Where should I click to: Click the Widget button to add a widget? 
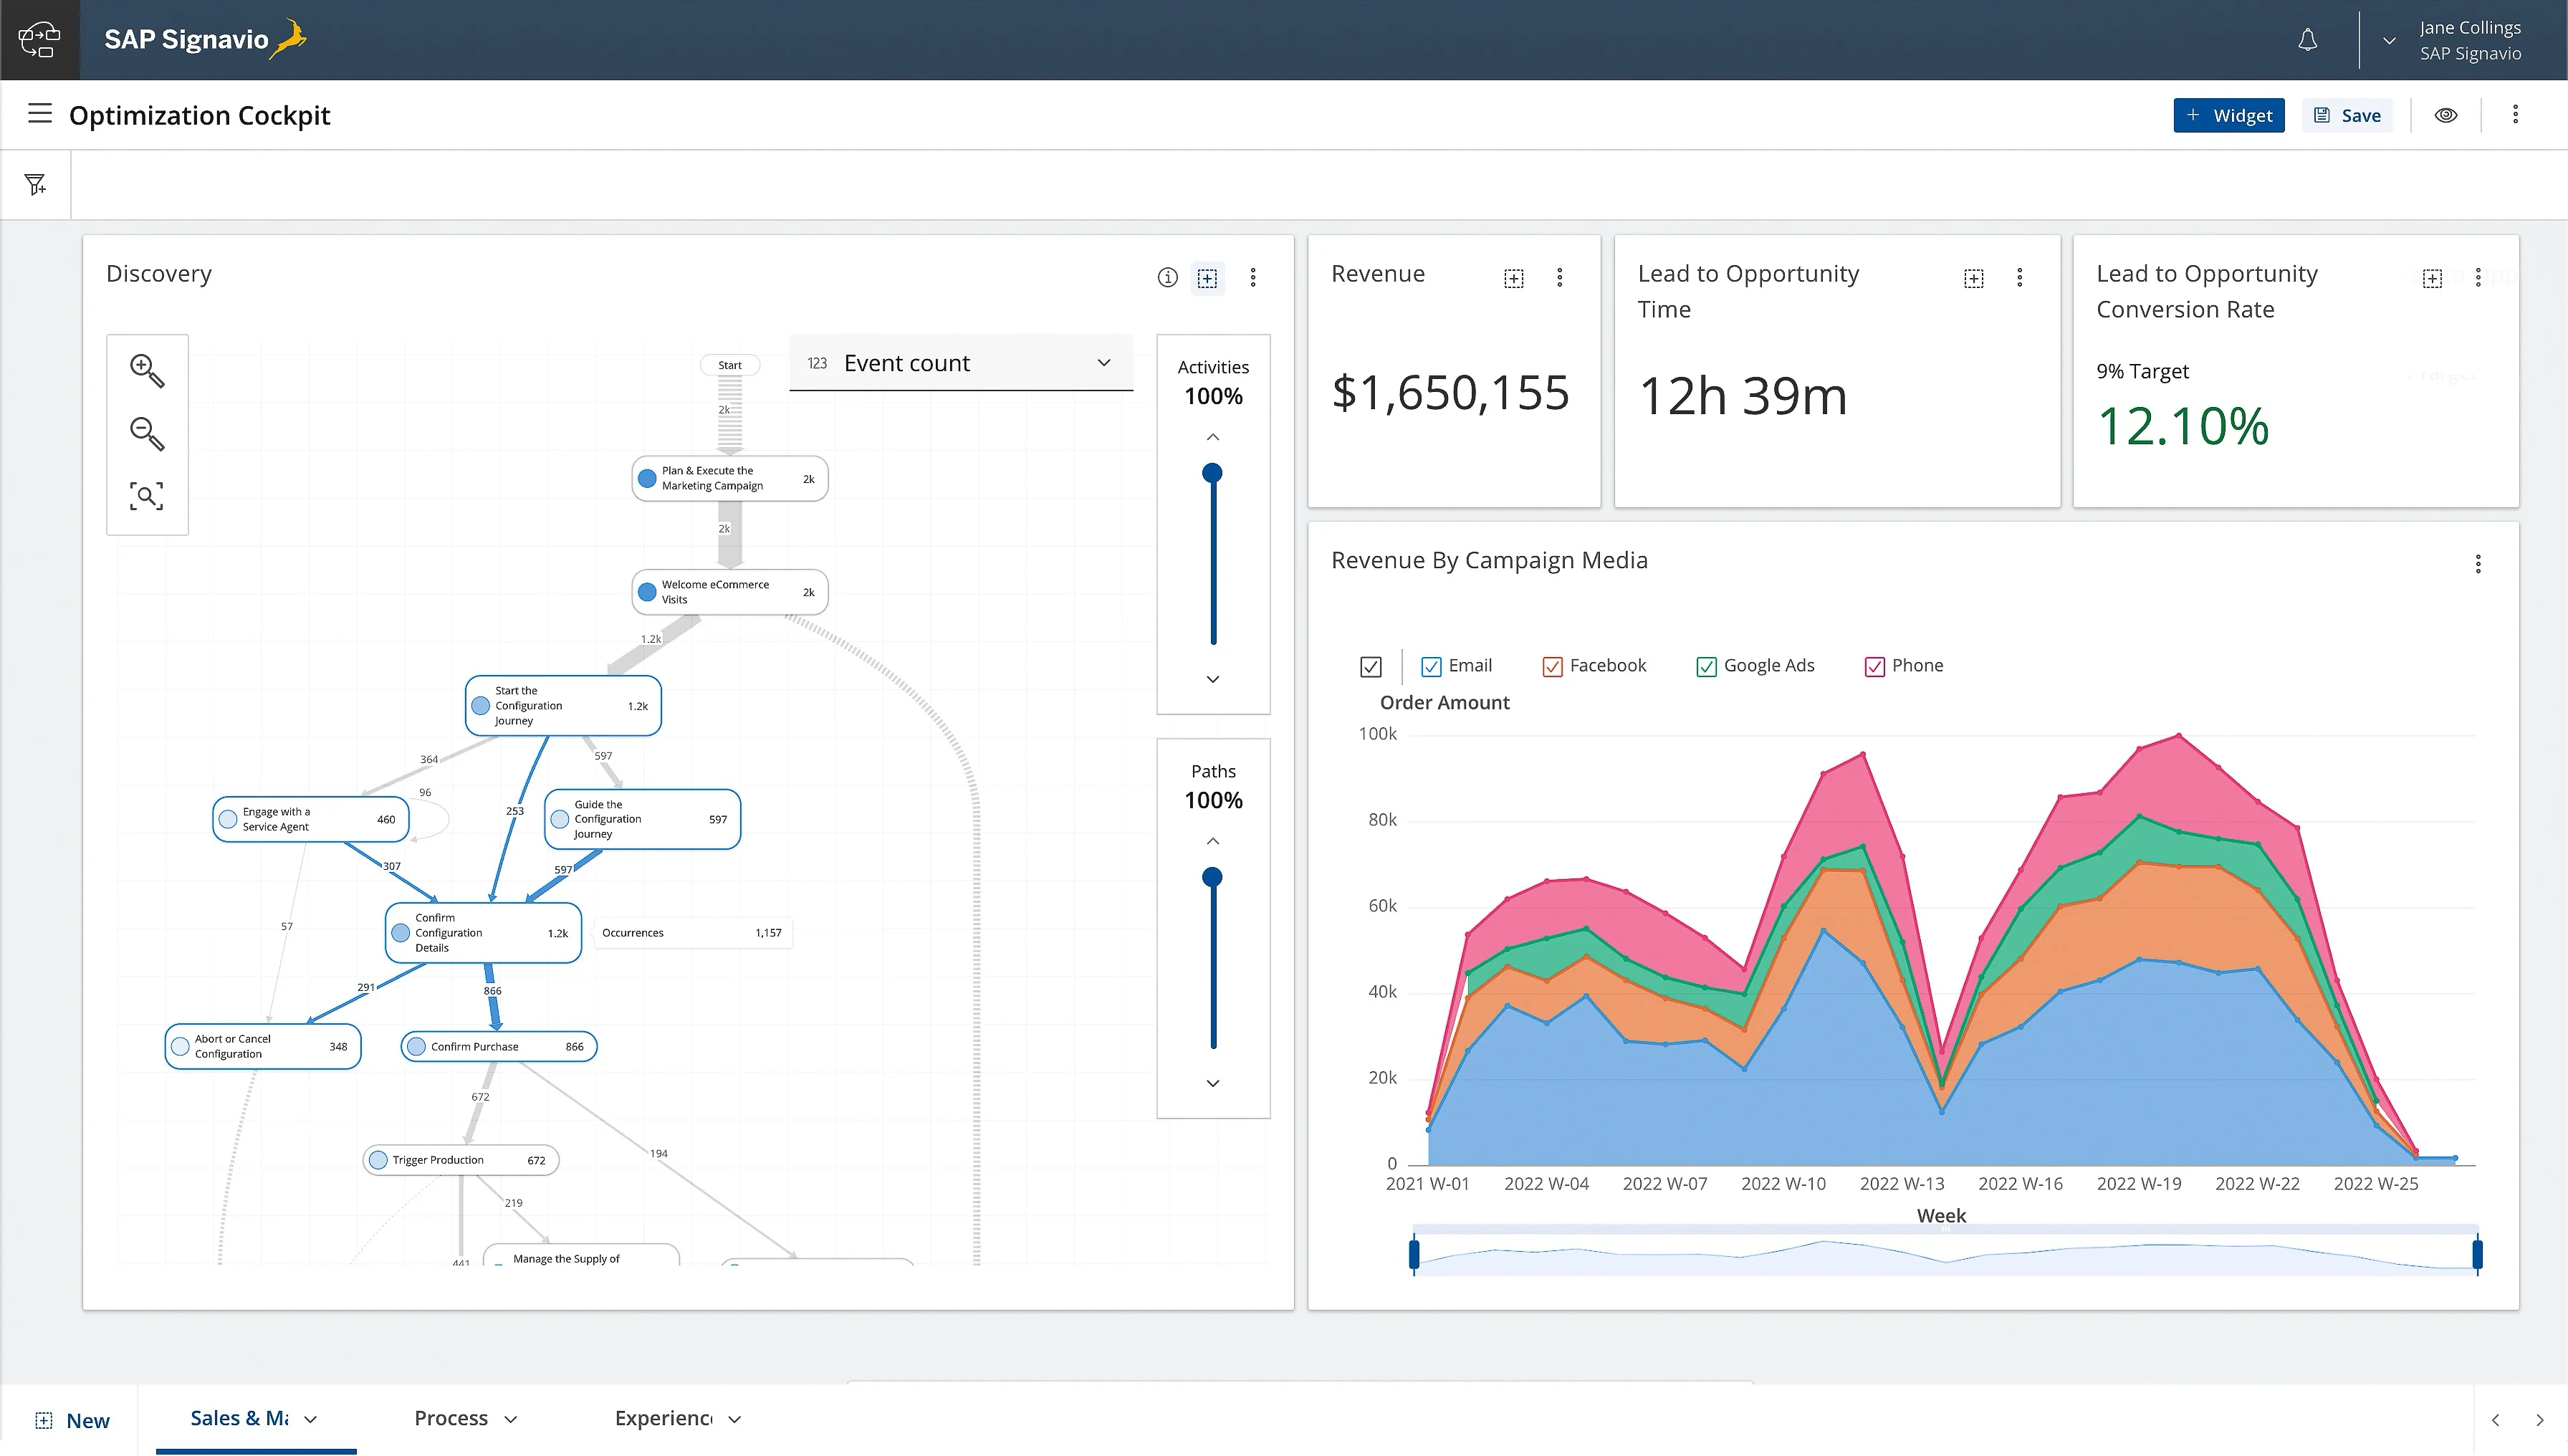click(x=2229, y=114)
